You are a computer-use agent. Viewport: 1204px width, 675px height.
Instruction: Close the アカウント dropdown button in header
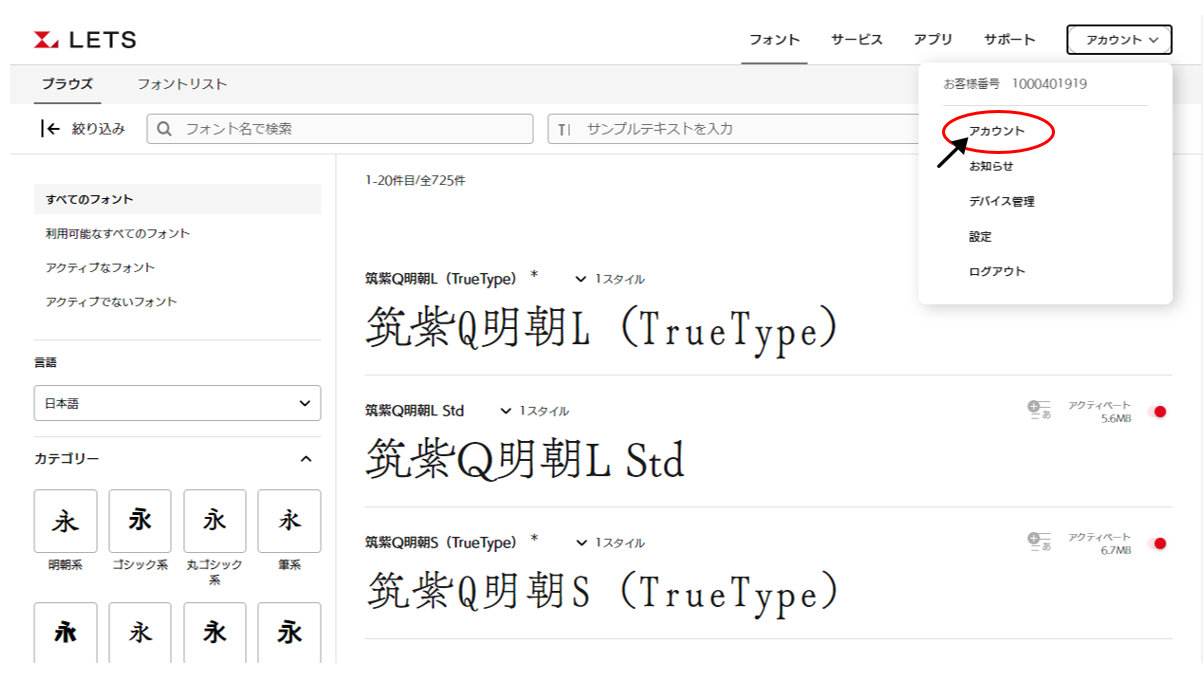coord(1119,40)
